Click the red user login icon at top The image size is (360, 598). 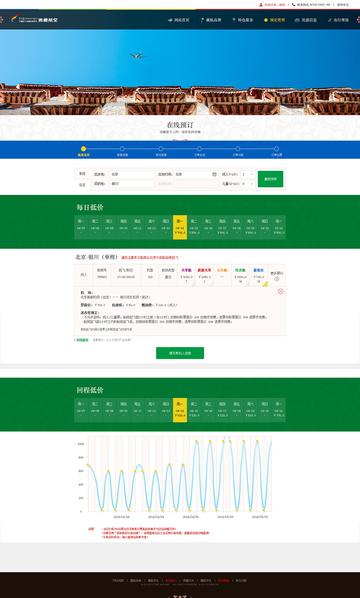point(261,5)
